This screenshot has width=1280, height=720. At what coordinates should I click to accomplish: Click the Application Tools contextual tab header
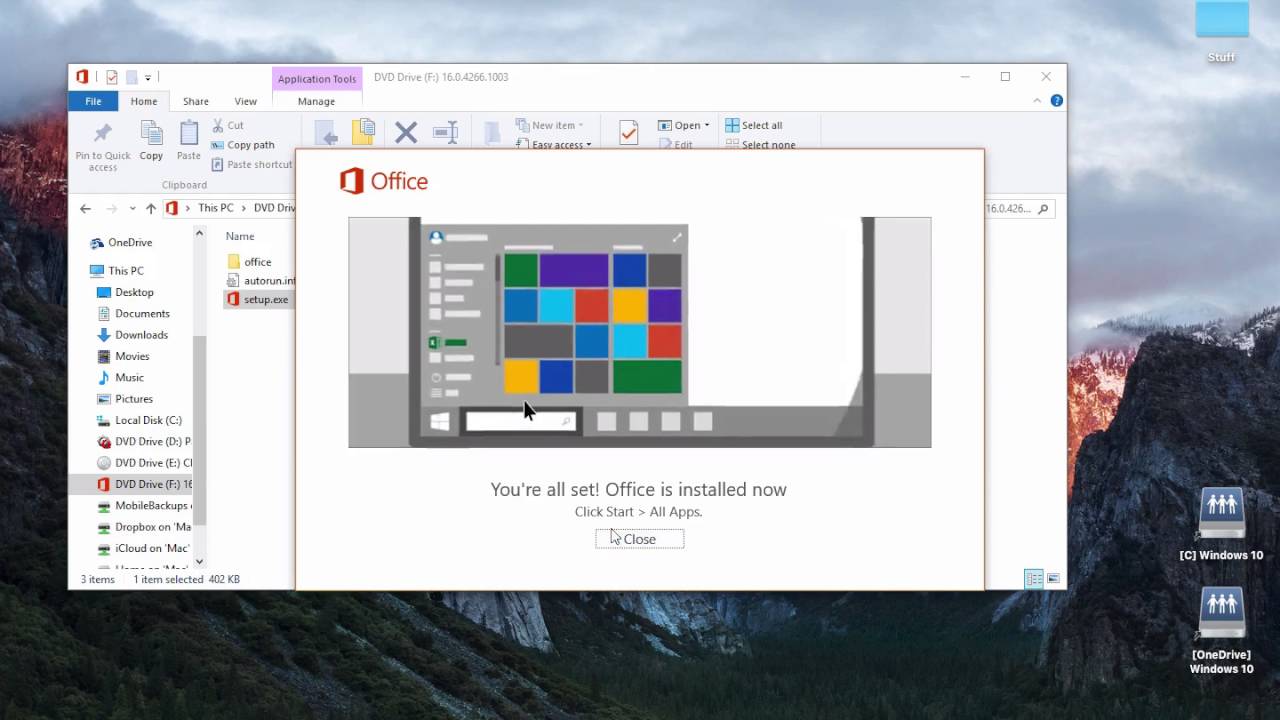317,79
